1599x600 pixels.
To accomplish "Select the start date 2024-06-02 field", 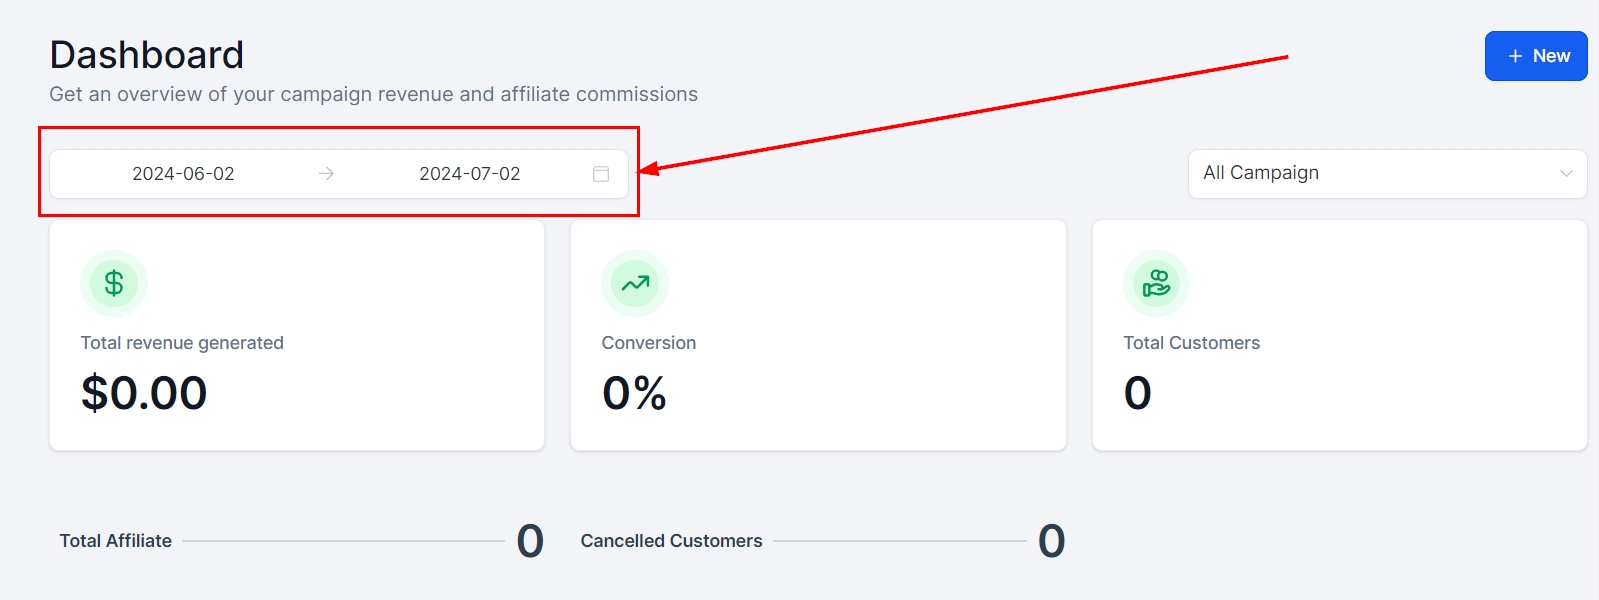I will click(183, 174).
